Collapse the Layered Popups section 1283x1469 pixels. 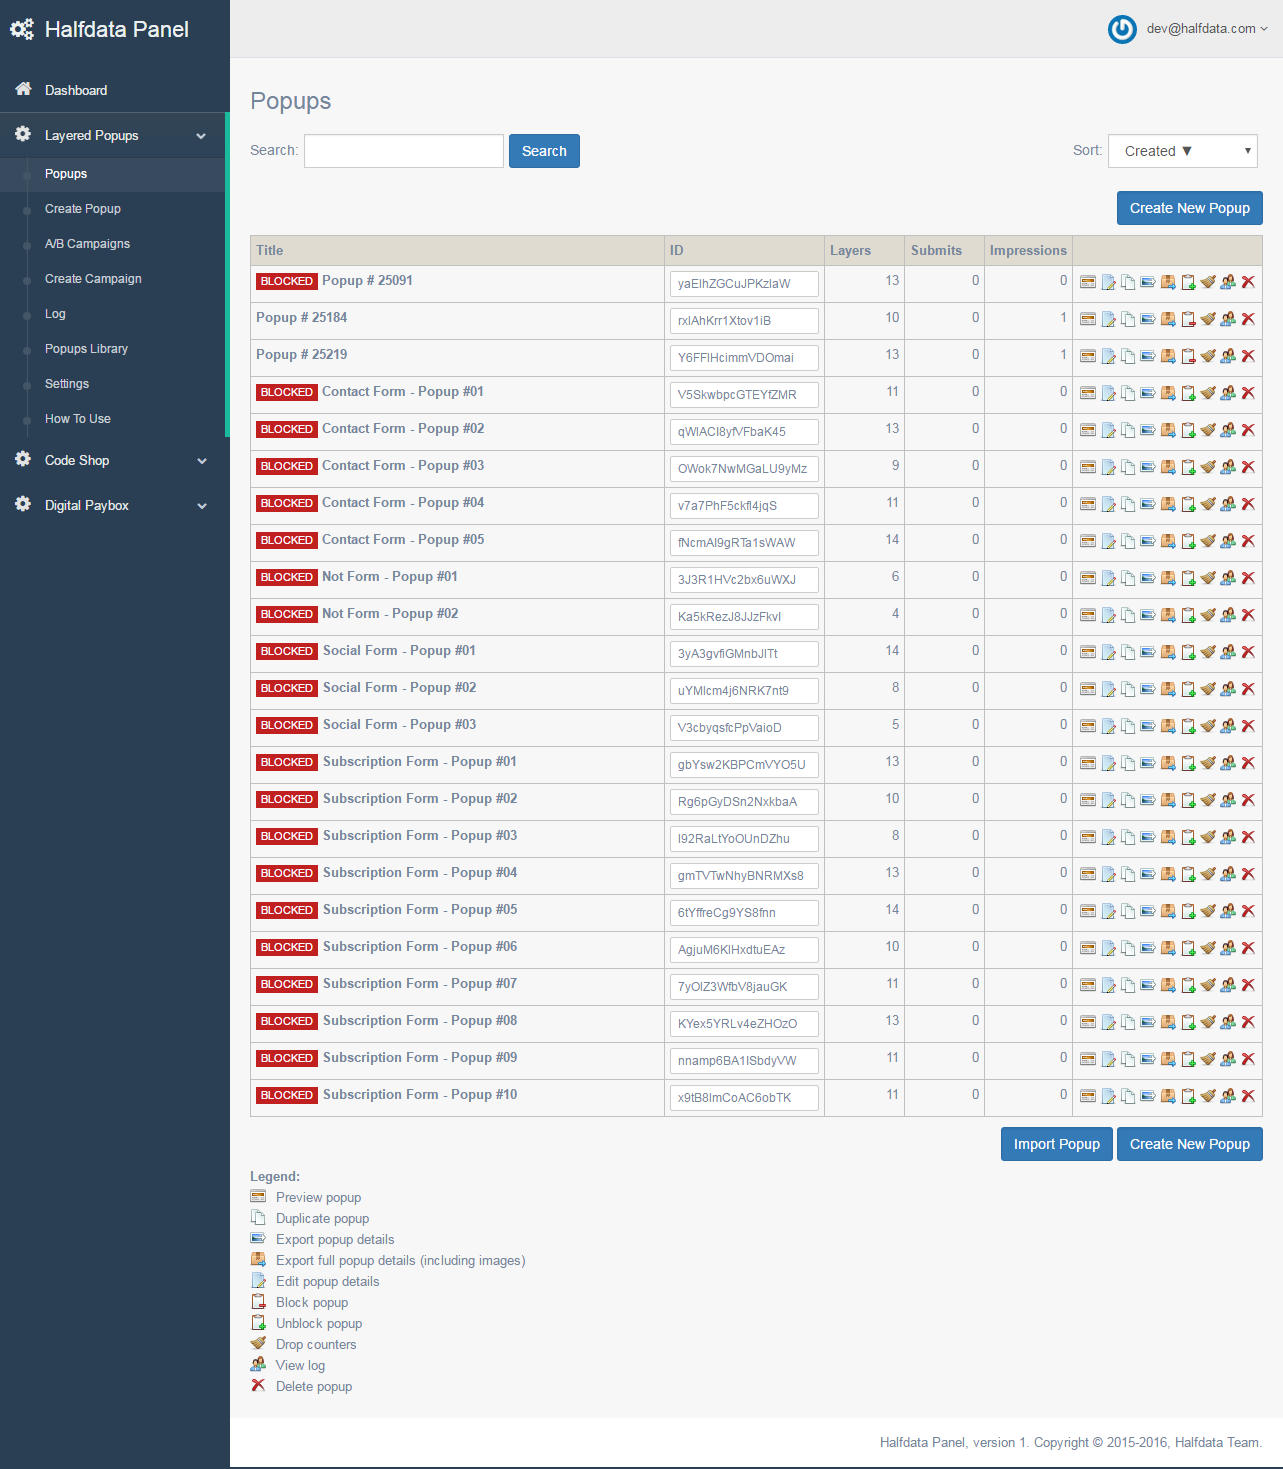(x=113, y=135)
